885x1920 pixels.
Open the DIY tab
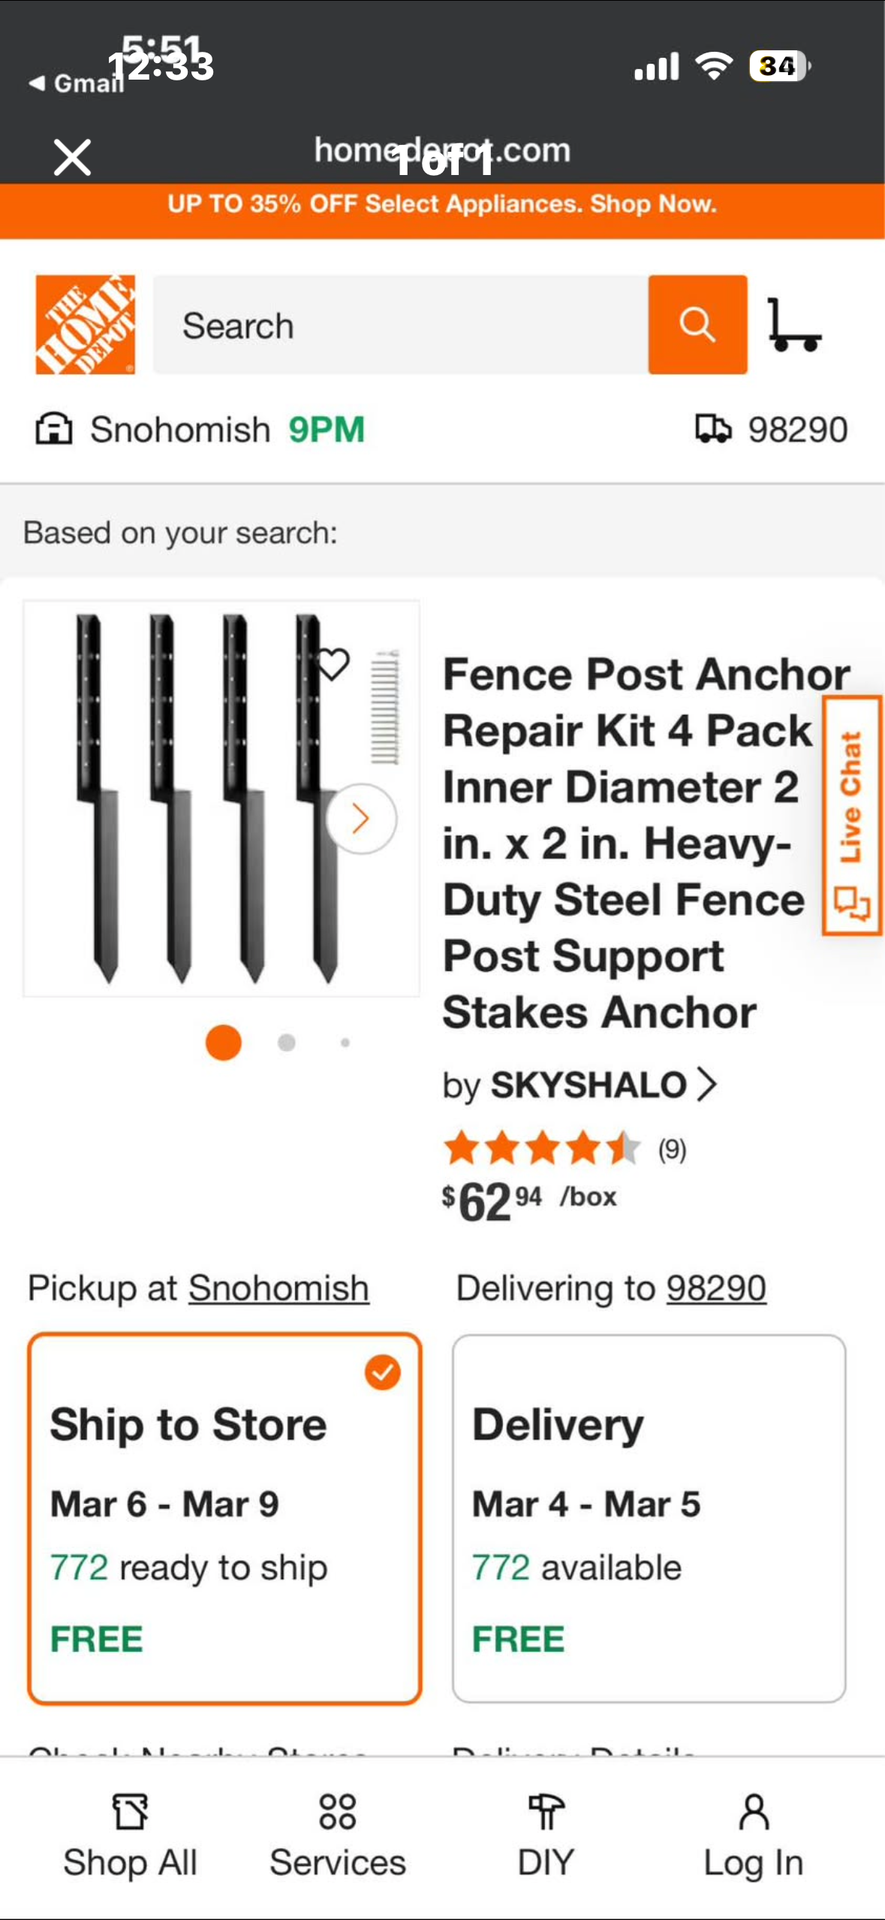pyautogui.click(x=546, y=1836)
